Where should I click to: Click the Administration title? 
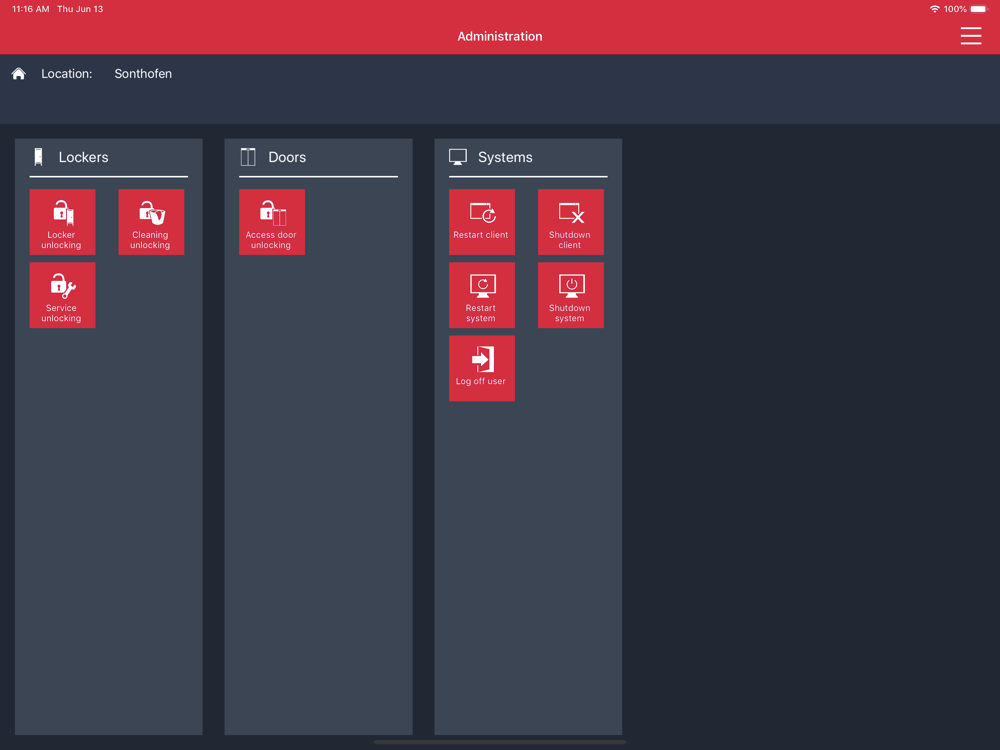[x=500, y=36]
